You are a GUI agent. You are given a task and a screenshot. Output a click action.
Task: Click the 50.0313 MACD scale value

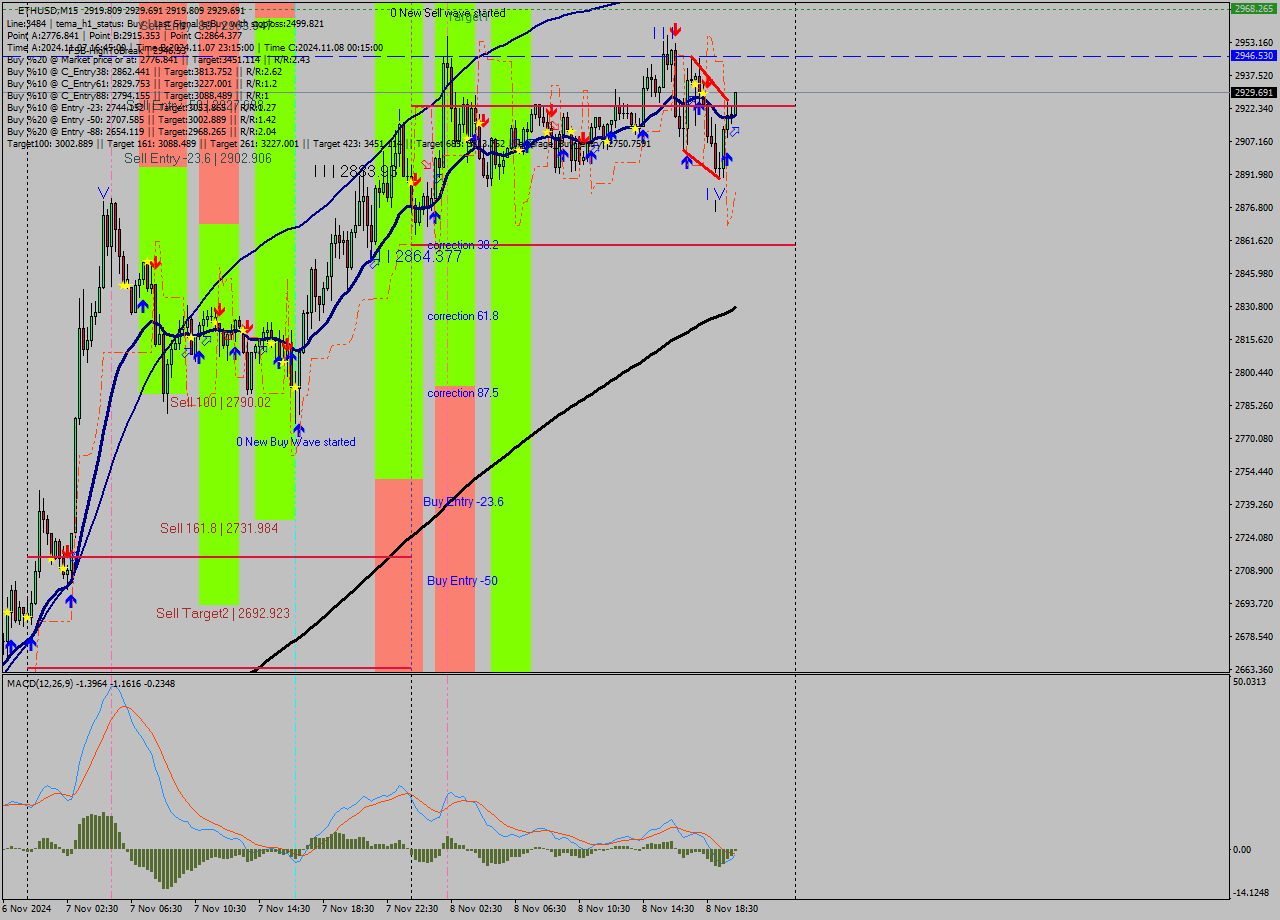1250,682
